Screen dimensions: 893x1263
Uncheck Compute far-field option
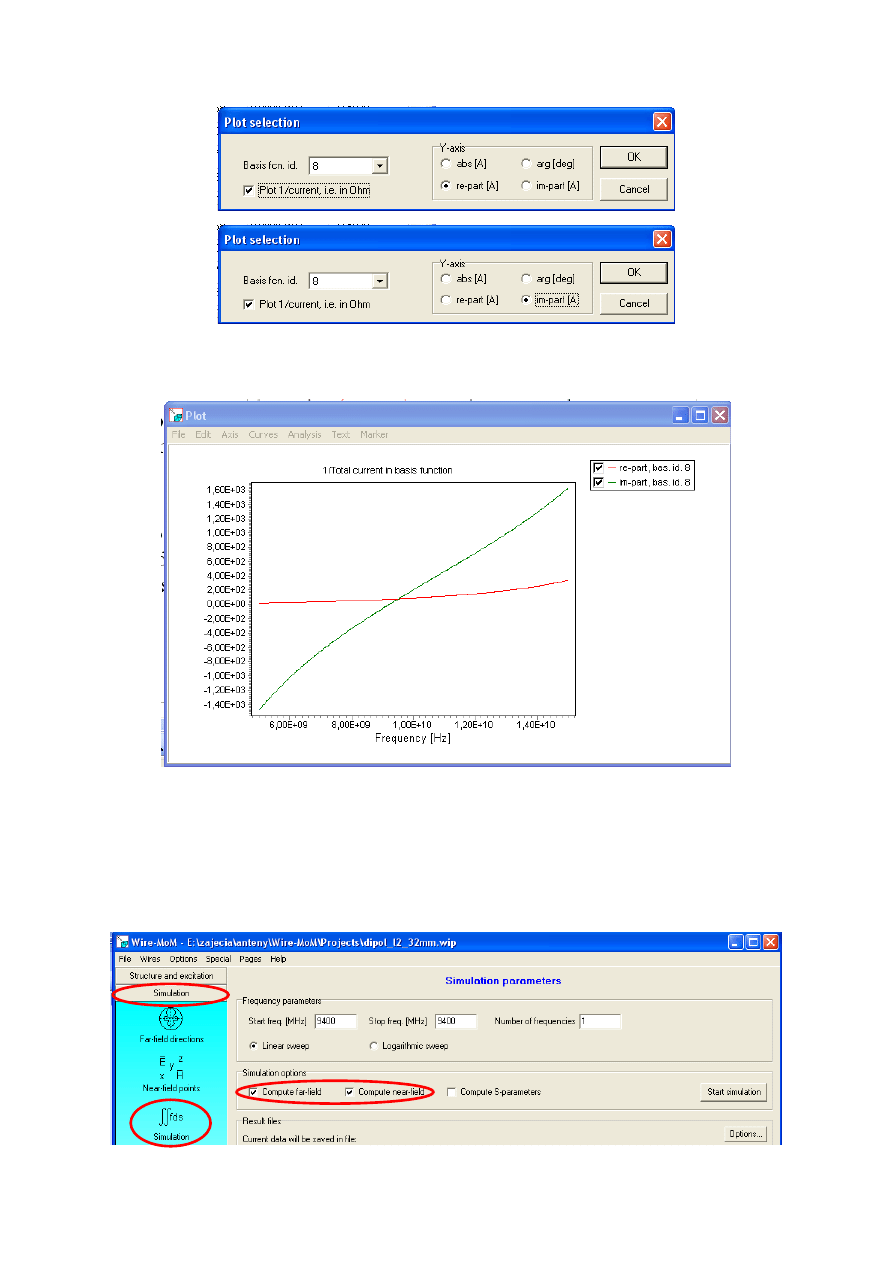253,1092
